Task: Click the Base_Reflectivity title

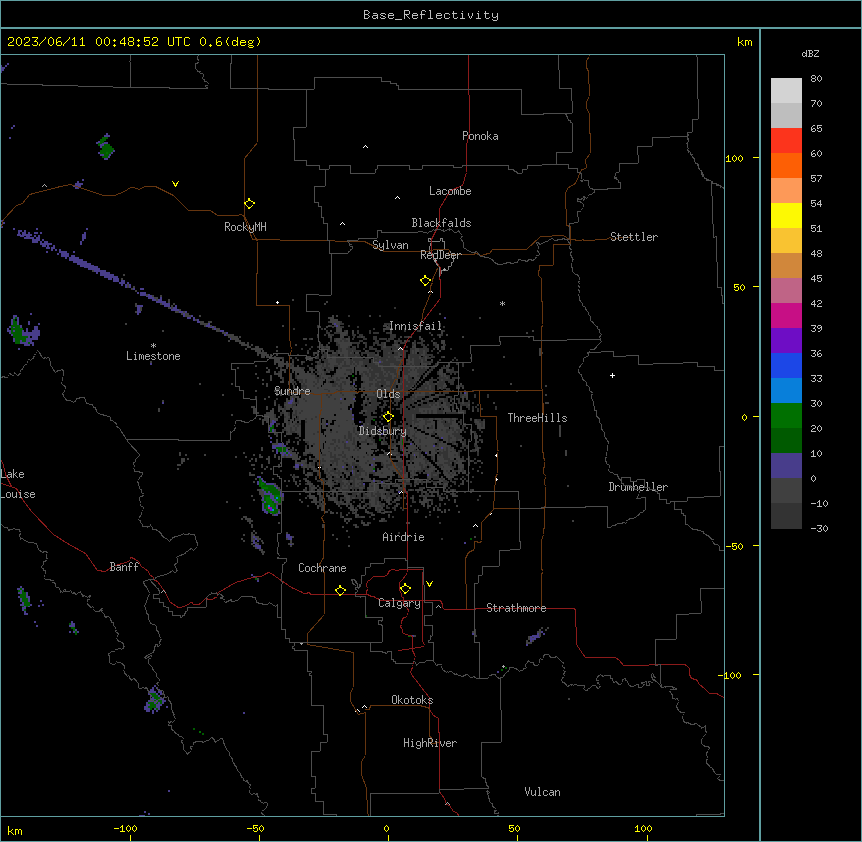Action: tap(431, 15)
